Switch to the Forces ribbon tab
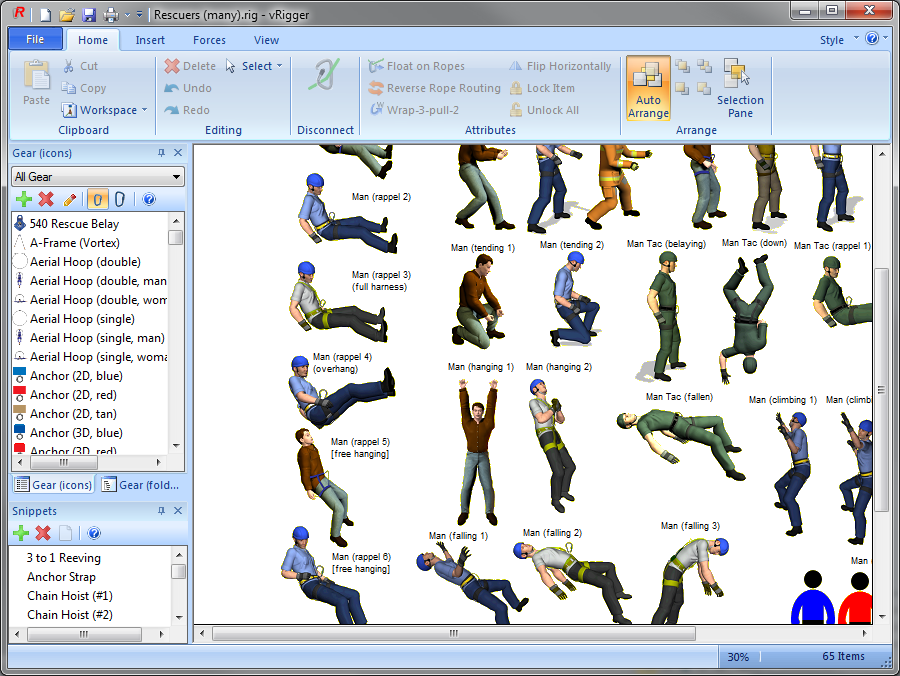Screen dimensions: 900x676 click(209, 39)
